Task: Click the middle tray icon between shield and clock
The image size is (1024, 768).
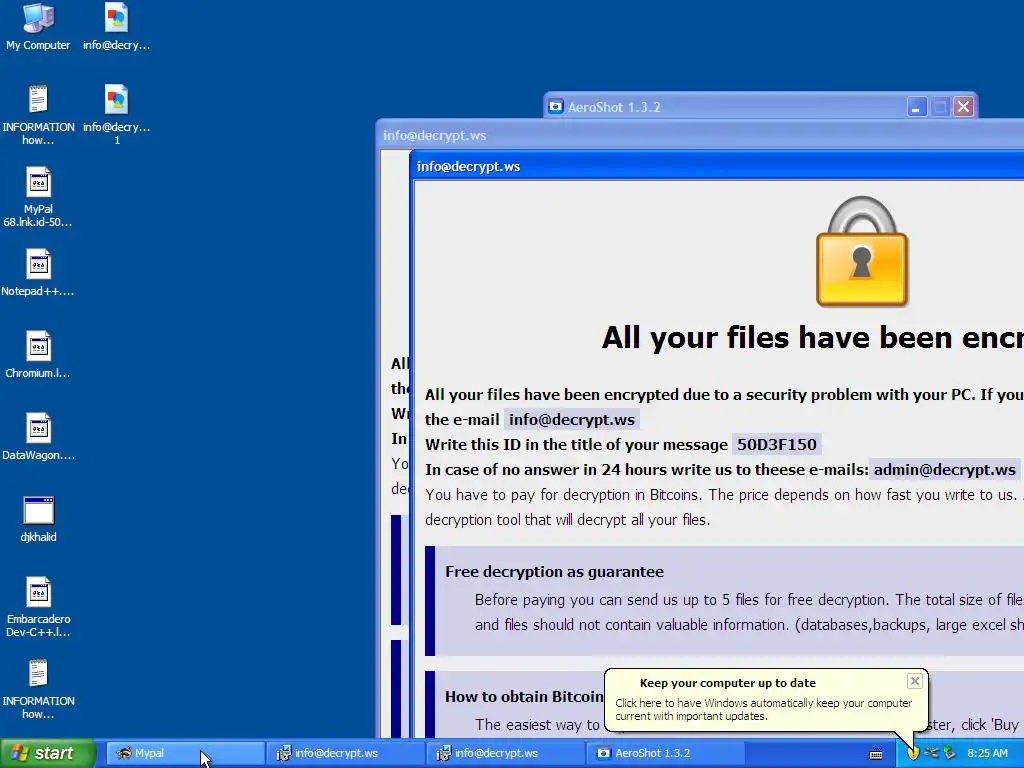Action: [931, 753]
